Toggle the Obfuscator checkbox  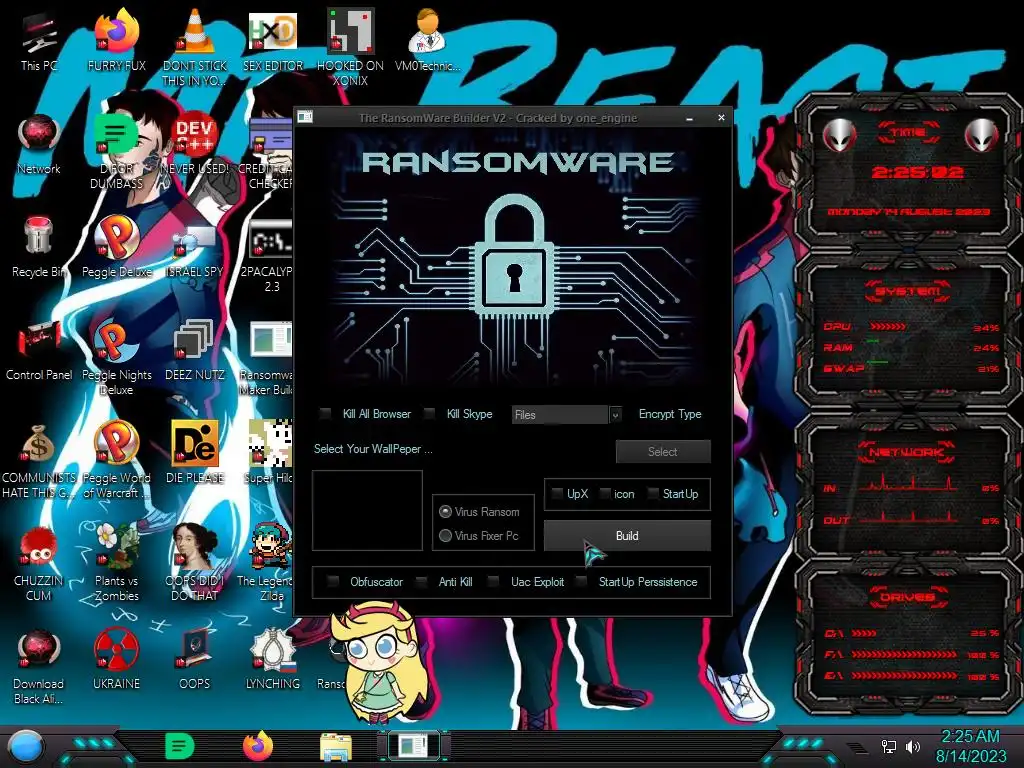click(x=333, y=581)
